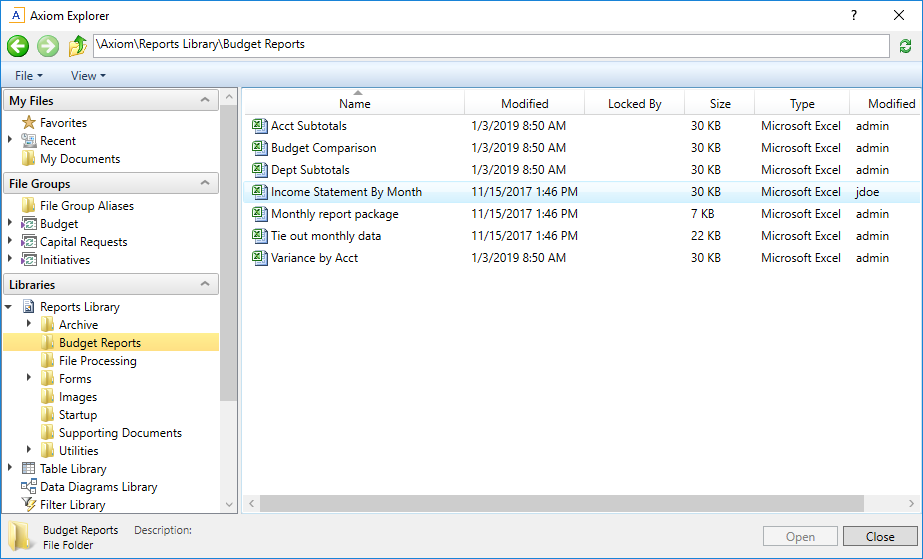Screen dimensions: 923x559
Task: Sort files by the Size column
Action: (x=719, y=104)
